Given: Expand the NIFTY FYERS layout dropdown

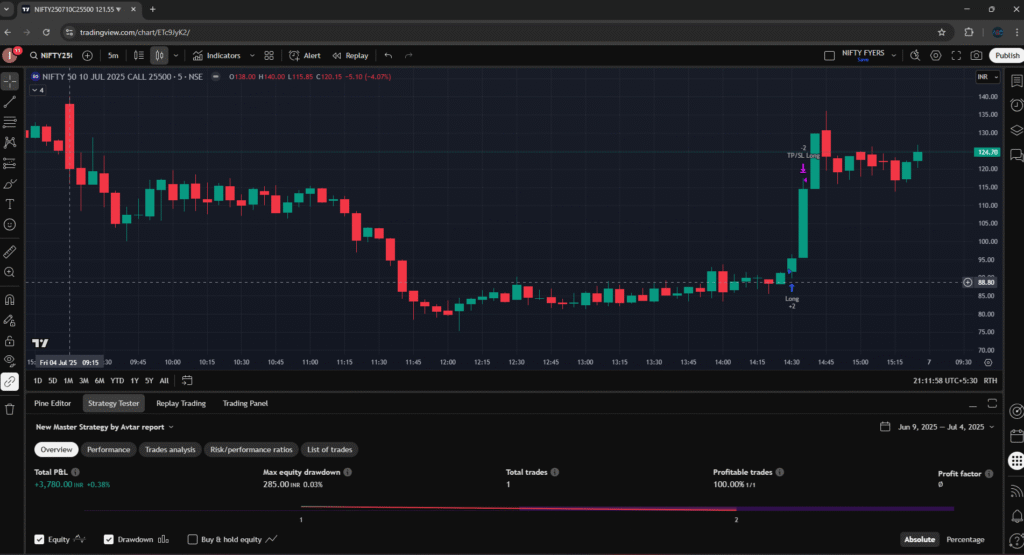Looking at the screenshot, I should tap(894, 56).
